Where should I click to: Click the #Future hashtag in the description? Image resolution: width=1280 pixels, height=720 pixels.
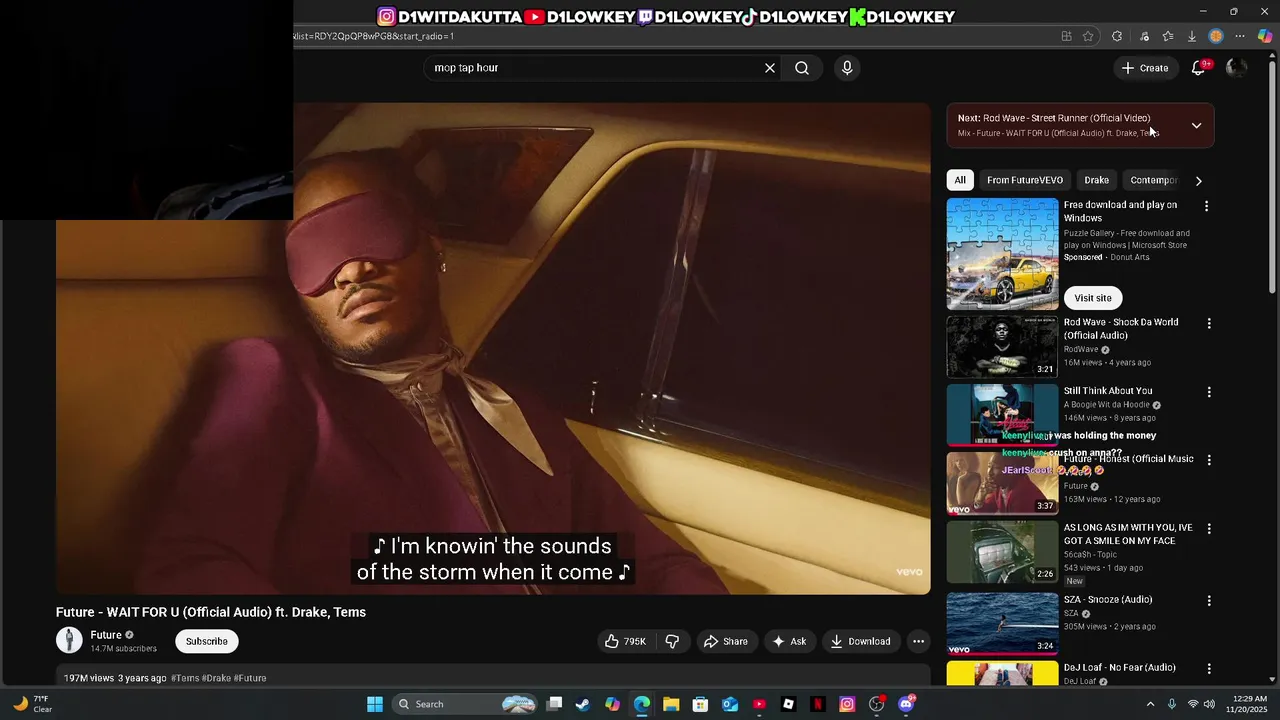coord(250,678)
